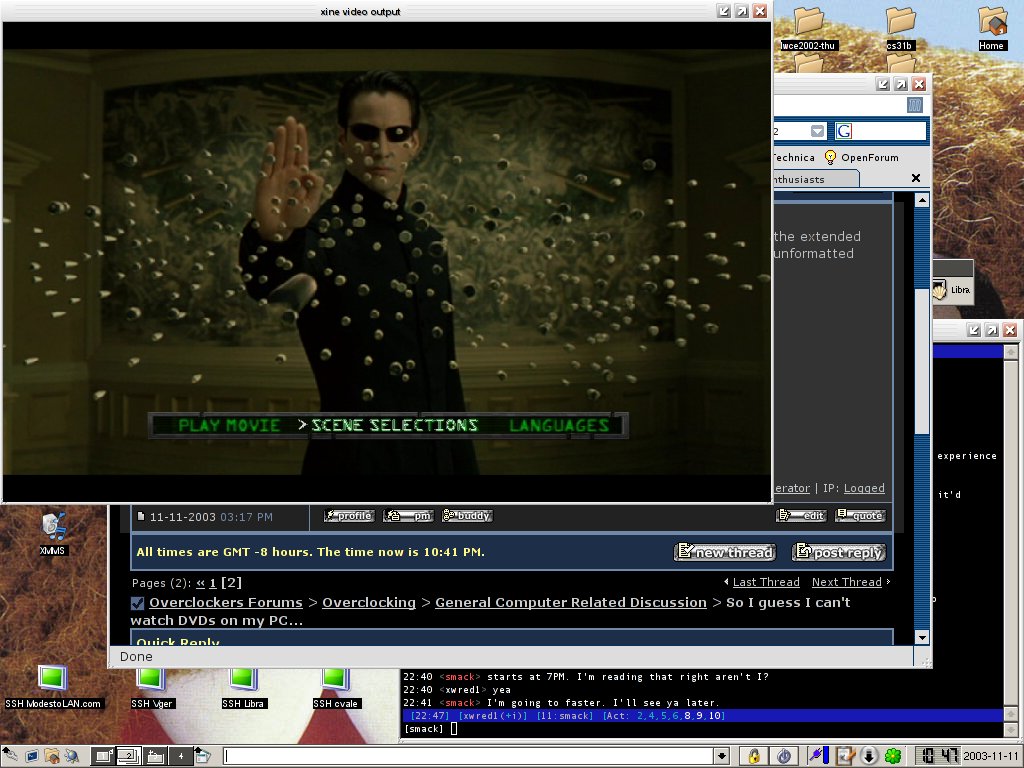1024x768 pixels.
Task: Select PLAY MOVIE in the DVD menu
Action: [229, 426]
